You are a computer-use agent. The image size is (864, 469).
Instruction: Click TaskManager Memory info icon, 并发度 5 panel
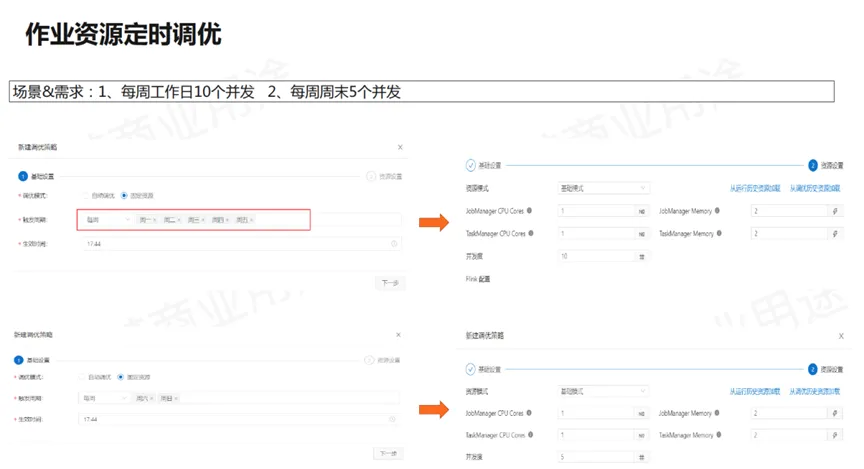point(719,435)
